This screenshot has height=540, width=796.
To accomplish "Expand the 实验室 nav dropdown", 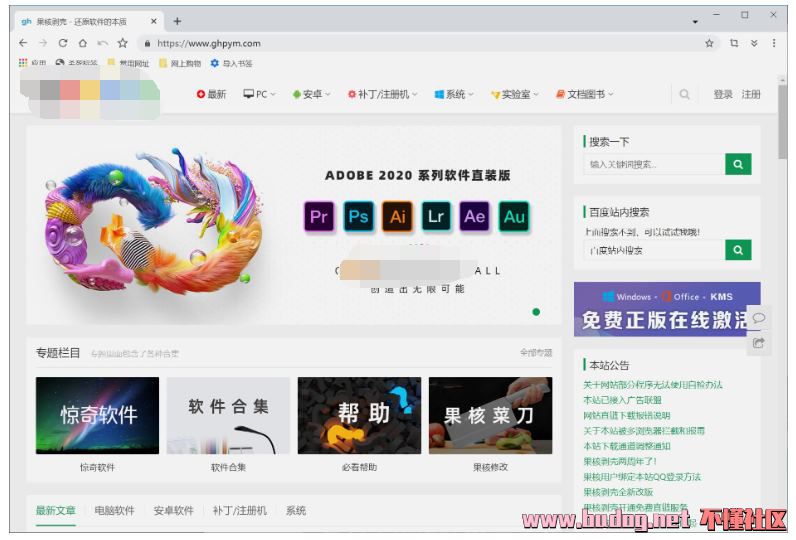I will (x=515, y=94).
